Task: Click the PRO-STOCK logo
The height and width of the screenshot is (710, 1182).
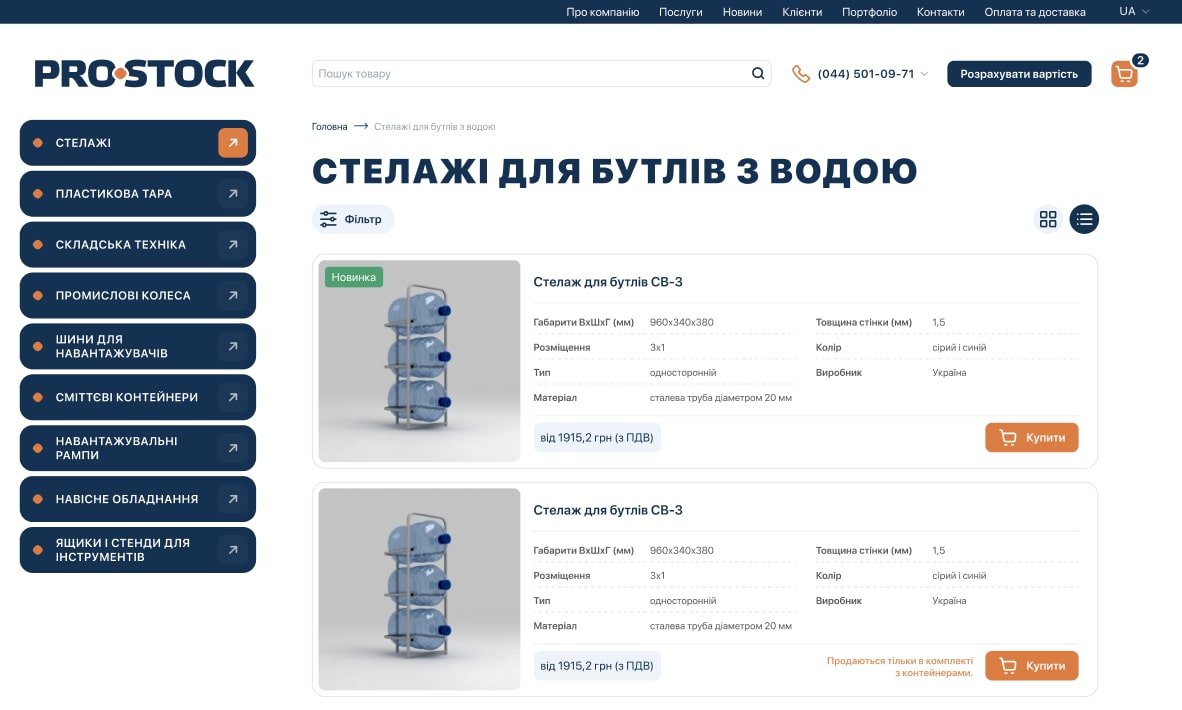Action: (145, 74)
